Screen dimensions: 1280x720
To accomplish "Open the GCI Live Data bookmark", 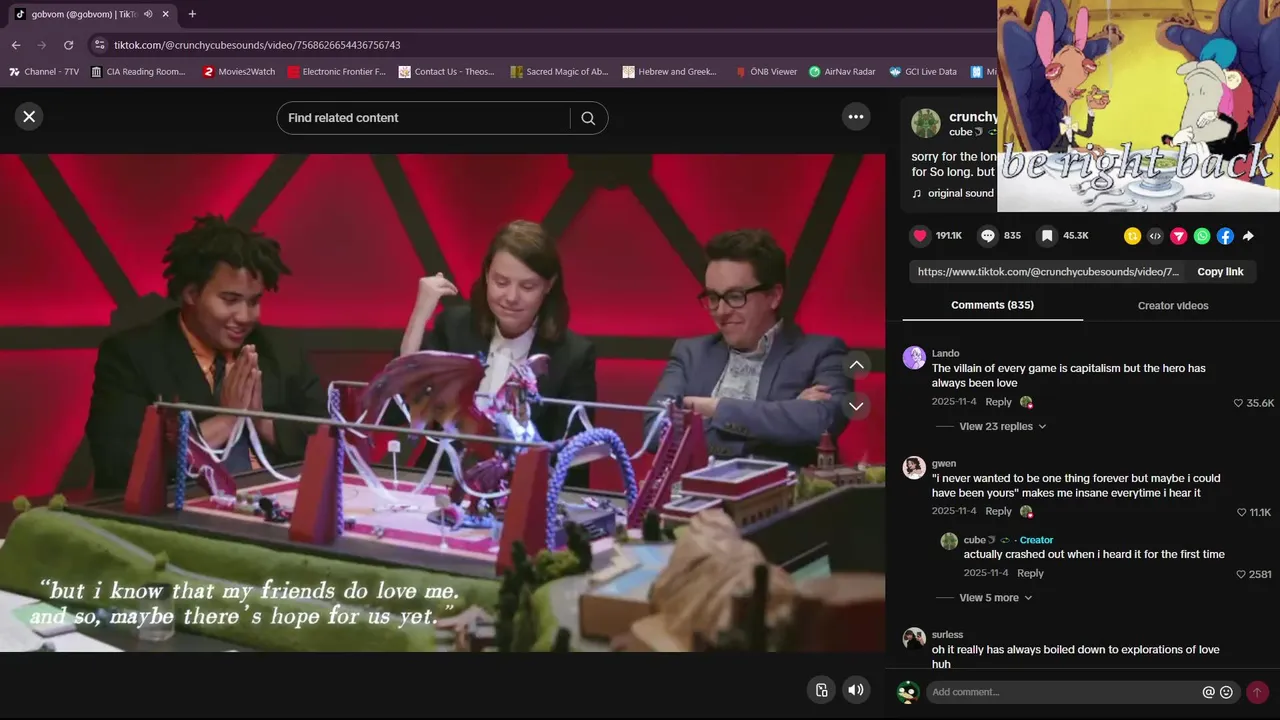I will 923,72.
